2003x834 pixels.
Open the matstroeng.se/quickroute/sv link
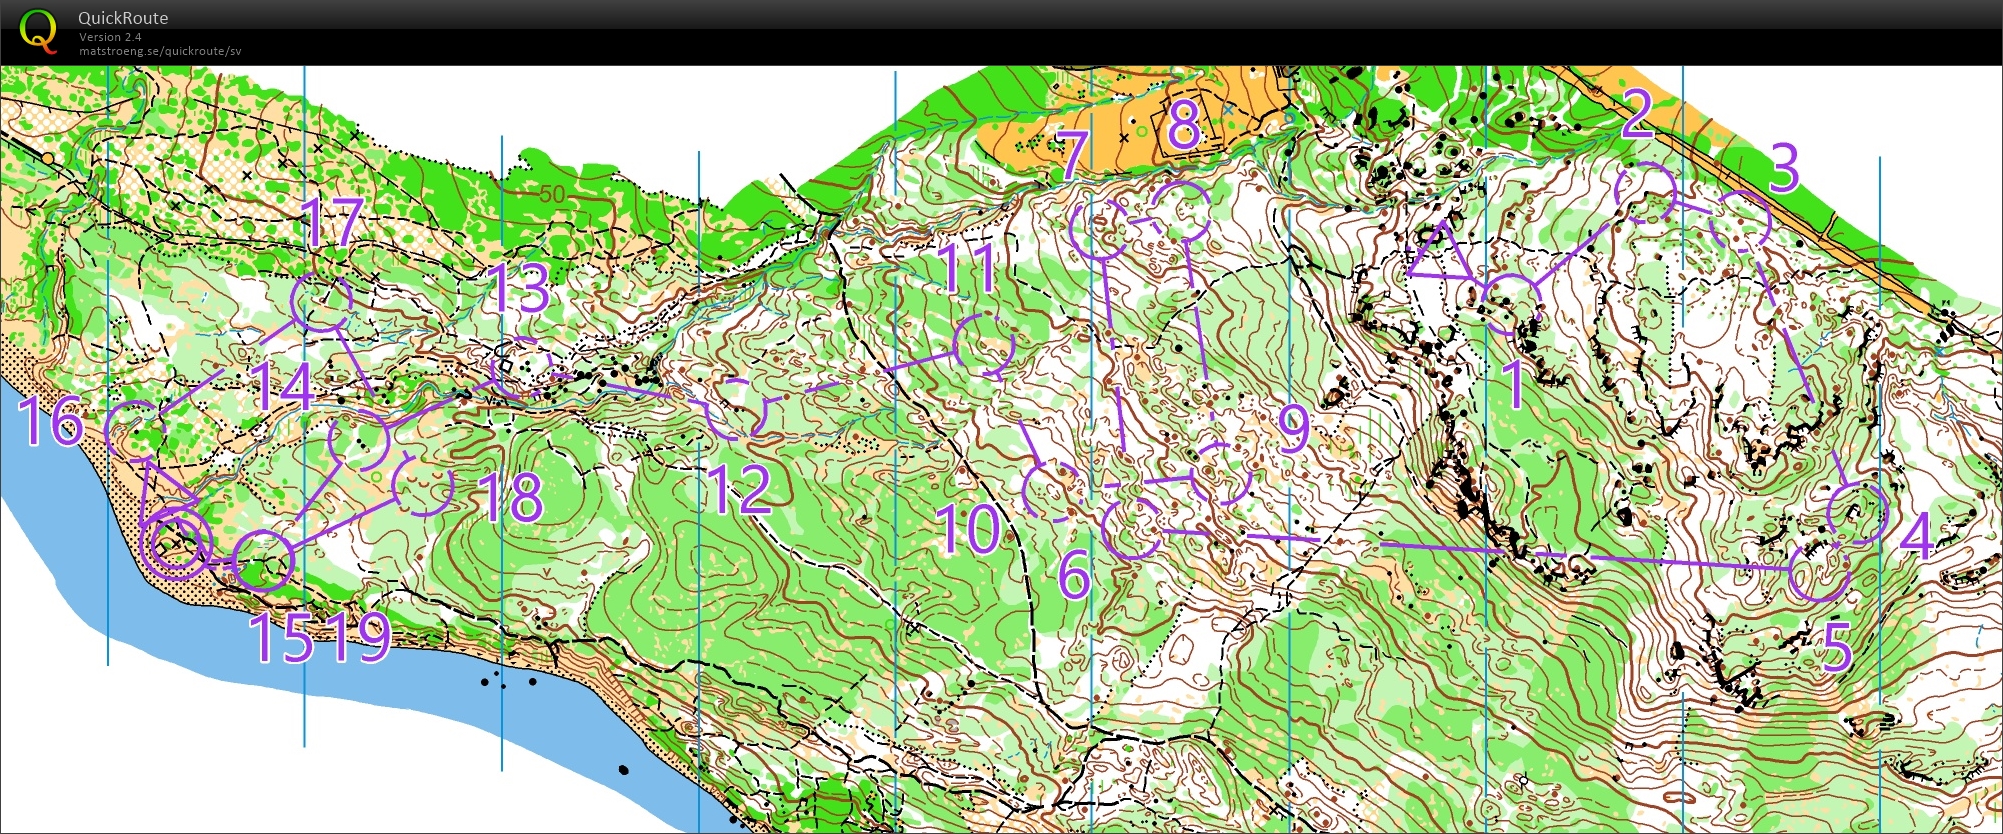(160, 51)
